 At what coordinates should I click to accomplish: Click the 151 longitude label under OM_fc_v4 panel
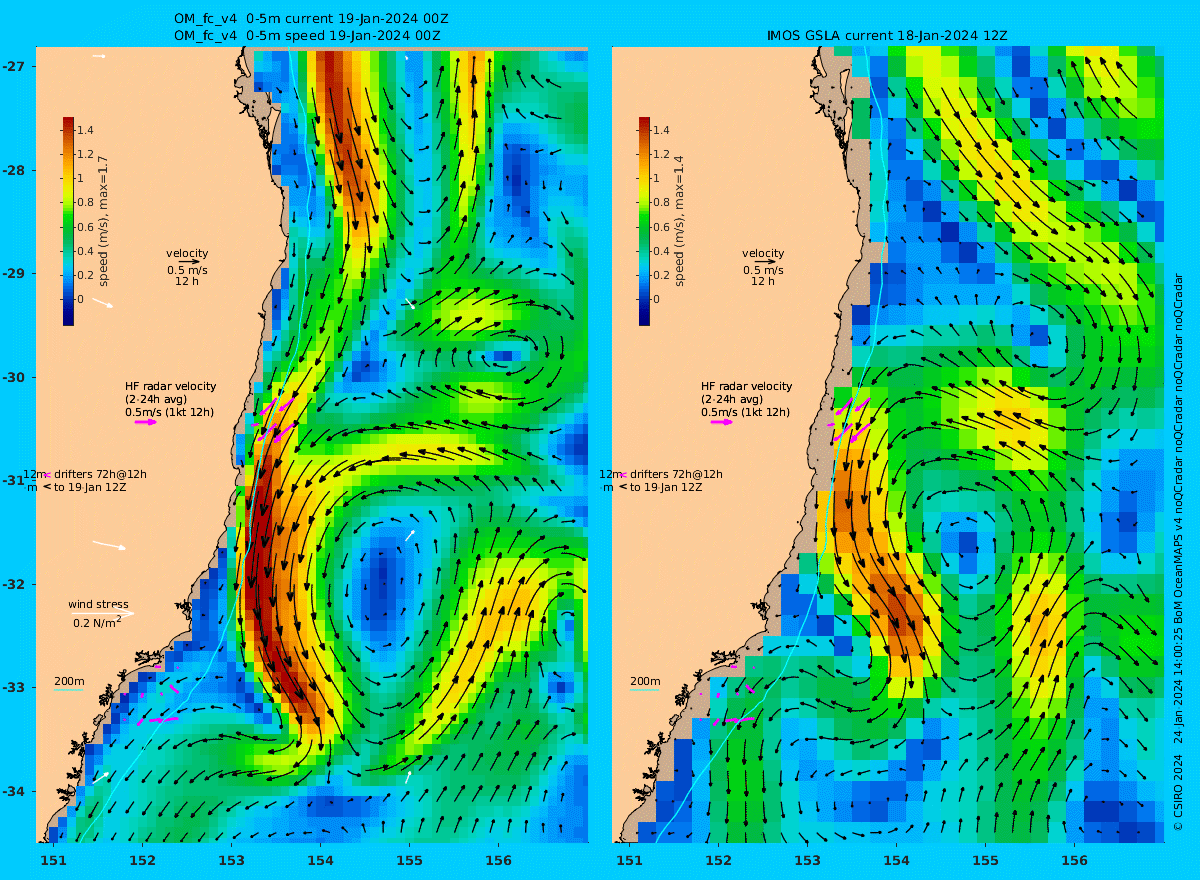pyautogui.click(x=53, y=860)
